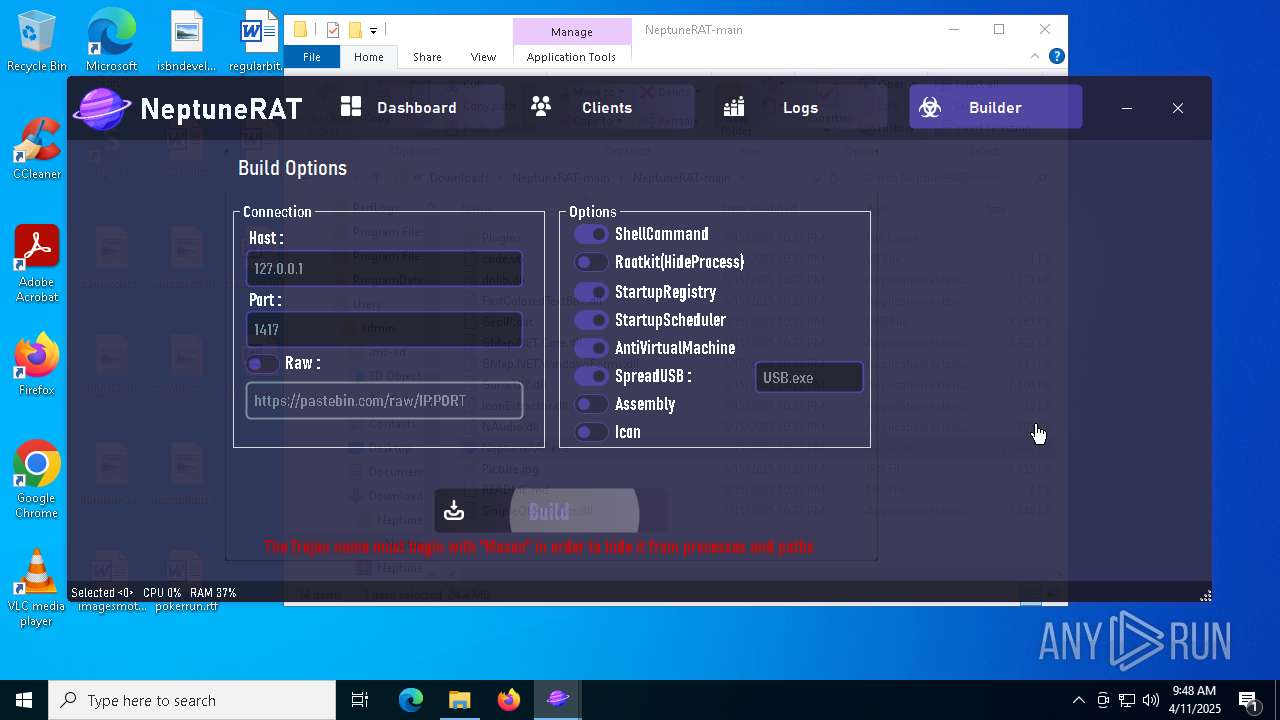
Task: Toggle the Raw connection switch
Action: click(x=262, y=364)
